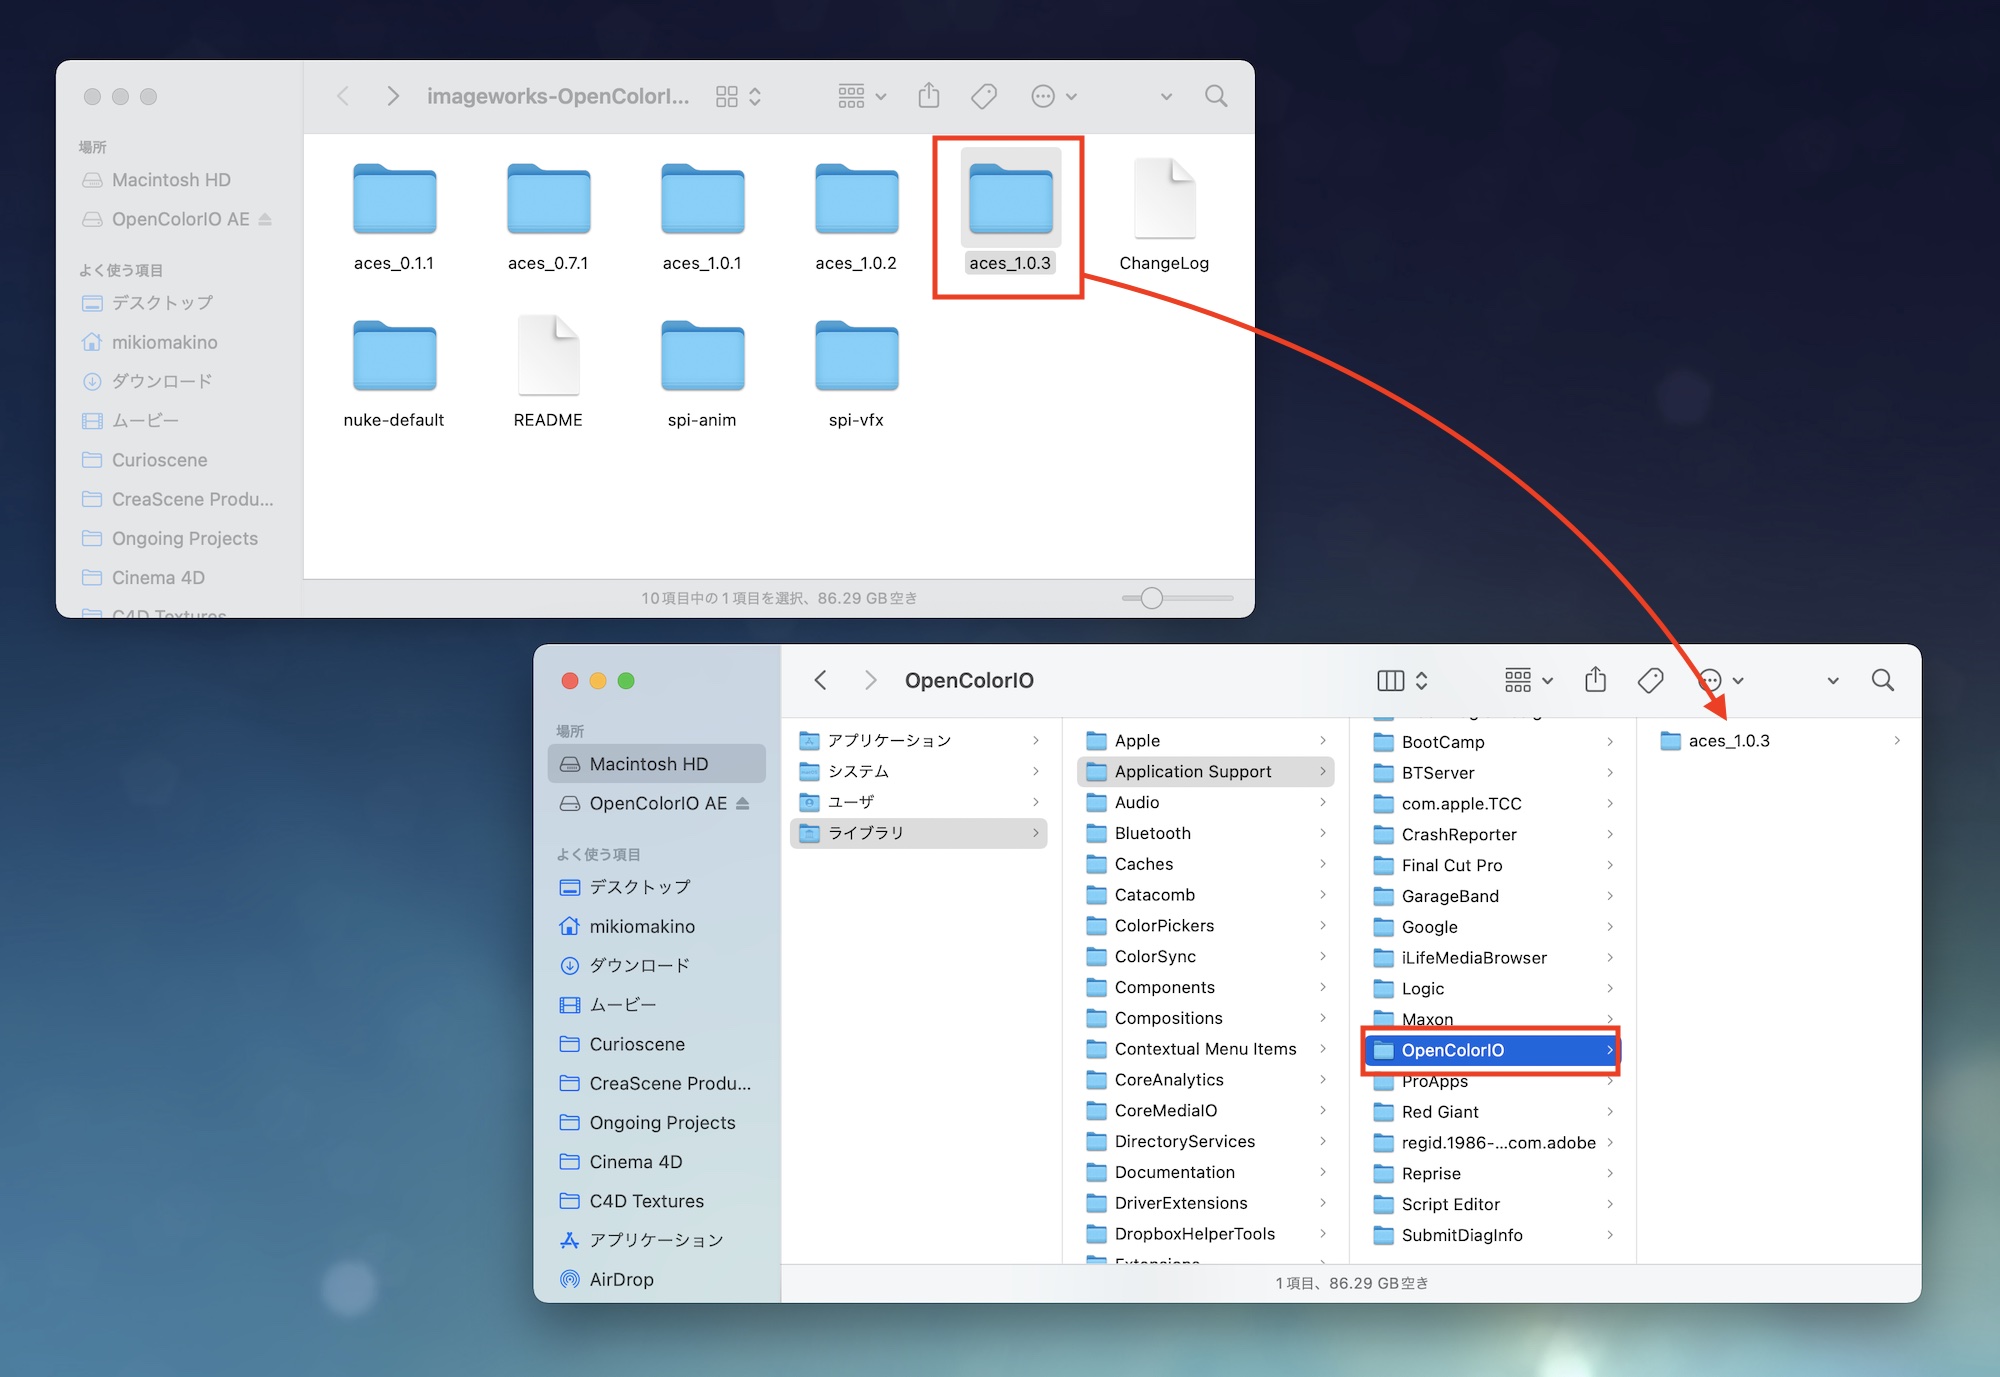This screenshot has width=2000, height=1377.
Task: Open AirDrop from the sidebar
Action: click(620, 1279)
